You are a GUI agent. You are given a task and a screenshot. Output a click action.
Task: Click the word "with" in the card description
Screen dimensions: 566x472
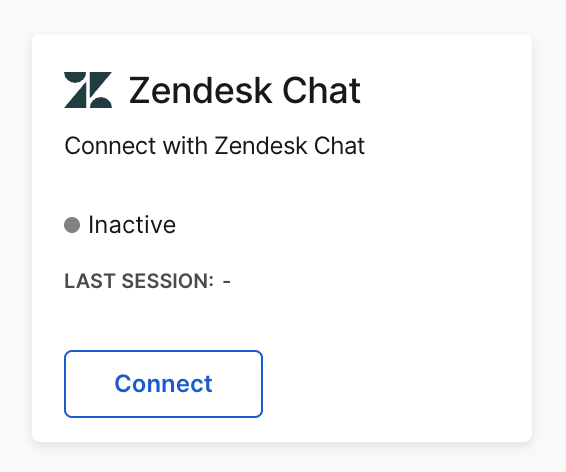point(185,146)
